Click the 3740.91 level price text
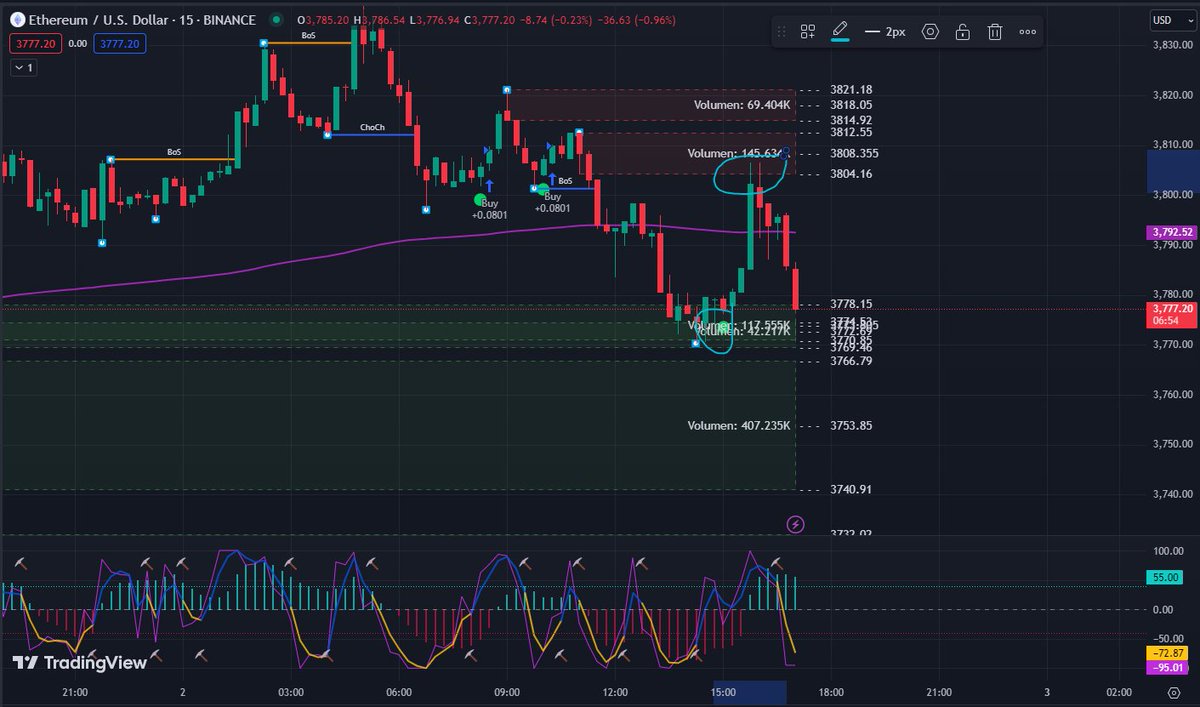This screenshot has height=707, width=1200. click(851, 490)
